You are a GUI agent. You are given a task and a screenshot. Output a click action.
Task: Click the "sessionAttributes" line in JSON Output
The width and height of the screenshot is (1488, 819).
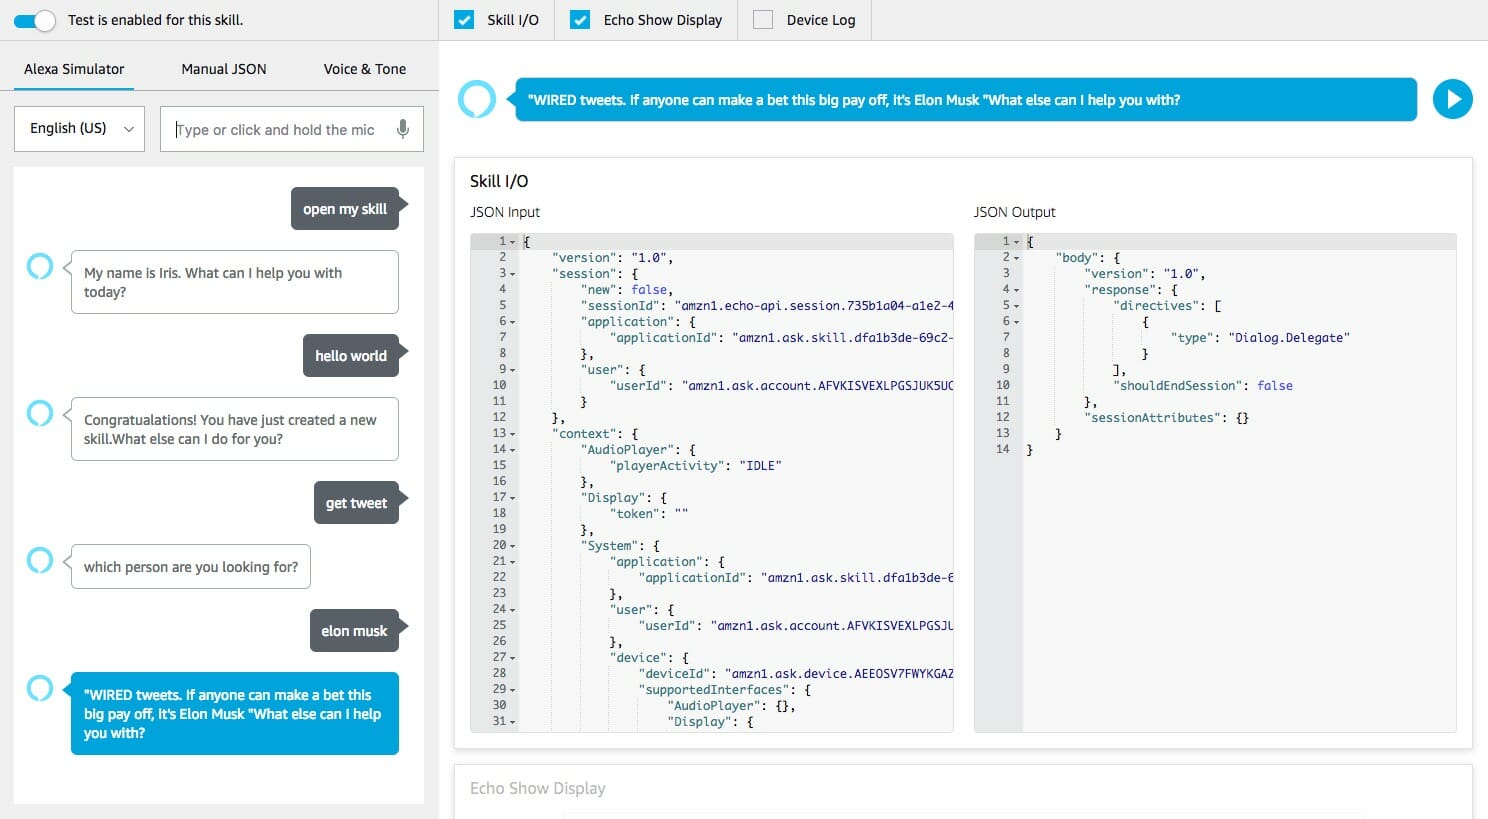coord(1167,418)
